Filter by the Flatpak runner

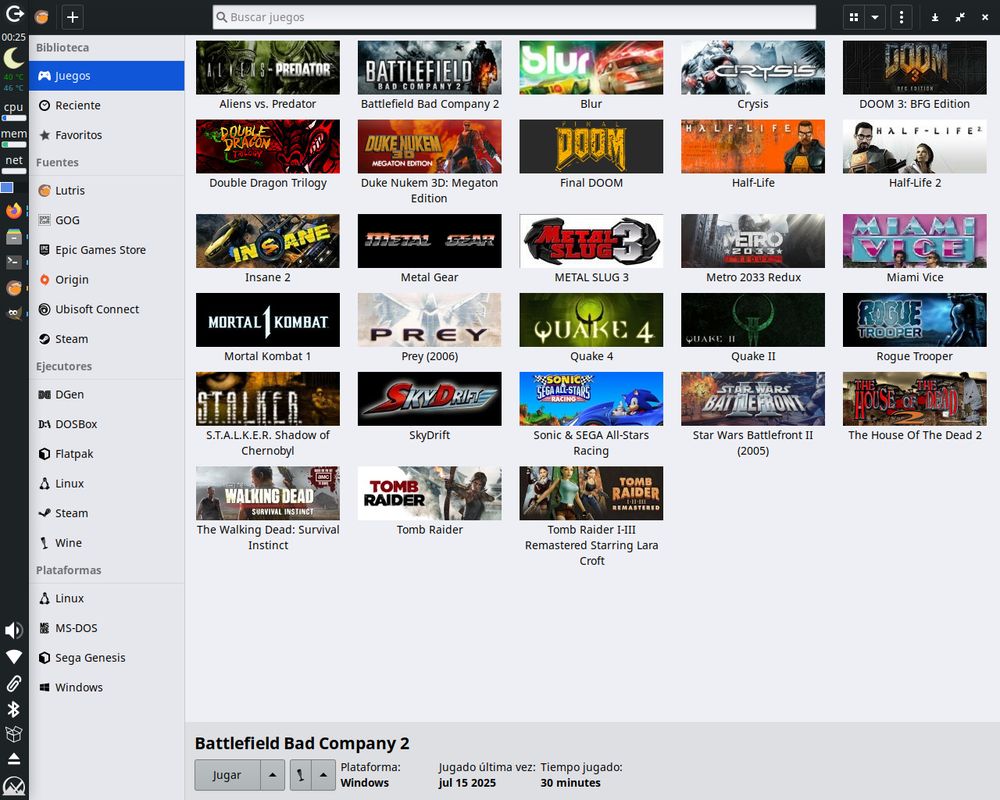107,454
